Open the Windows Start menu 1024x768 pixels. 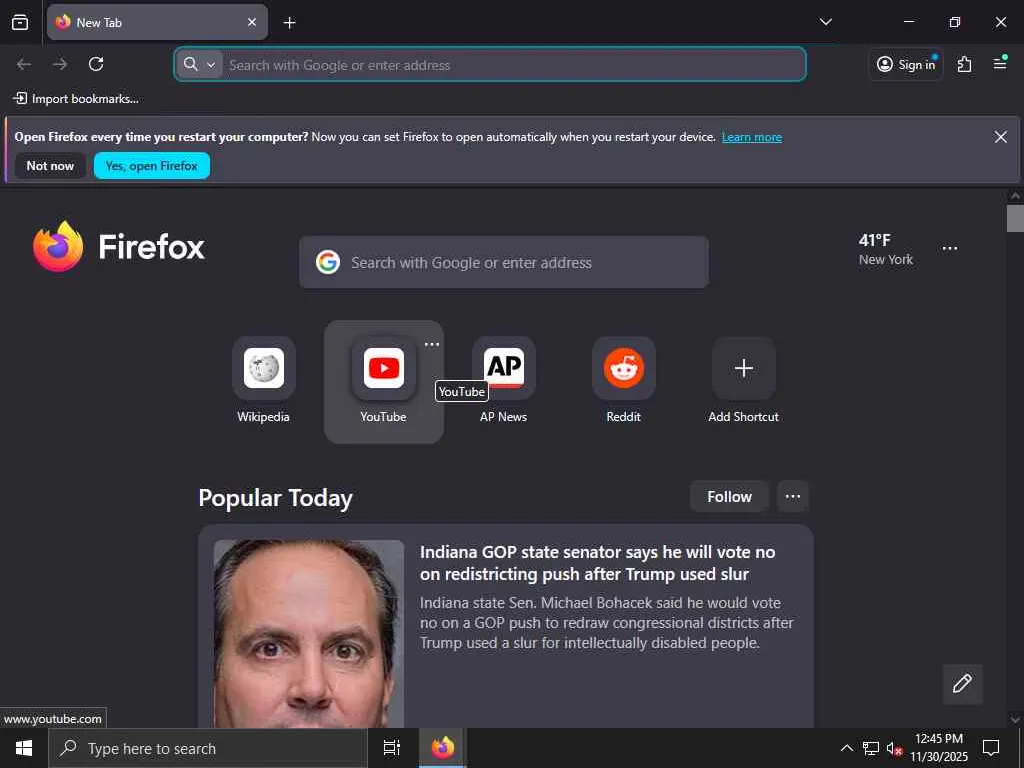[24, 748]
